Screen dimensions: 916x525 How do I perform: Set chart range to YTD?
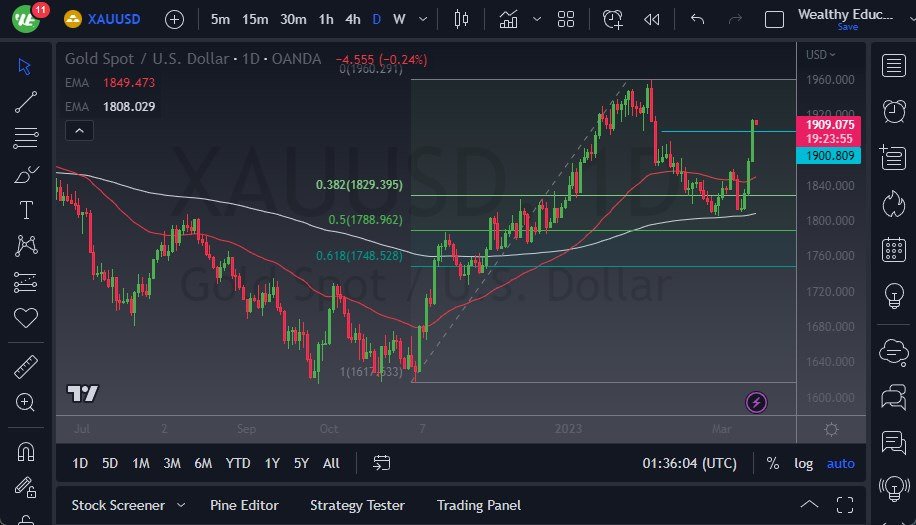click(x=238, y=463)
